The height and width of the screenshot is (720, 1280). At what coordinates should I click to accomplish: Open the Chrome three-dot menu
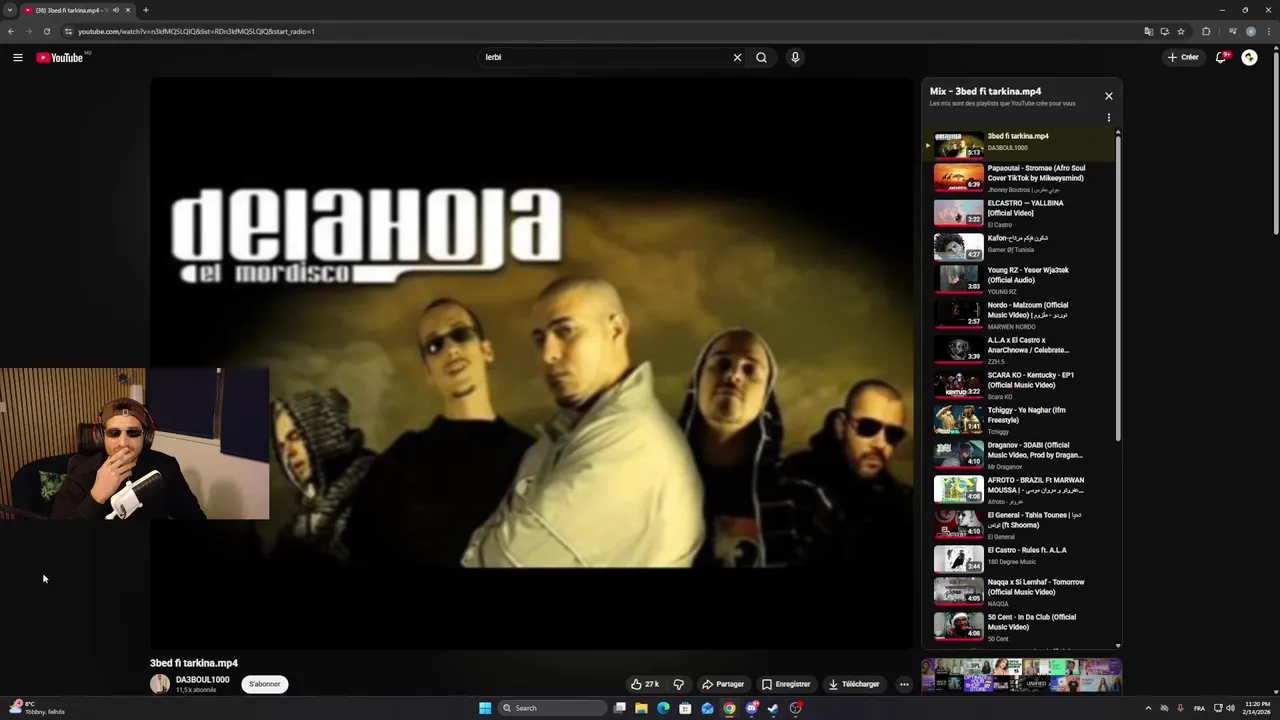[1269, 31]
